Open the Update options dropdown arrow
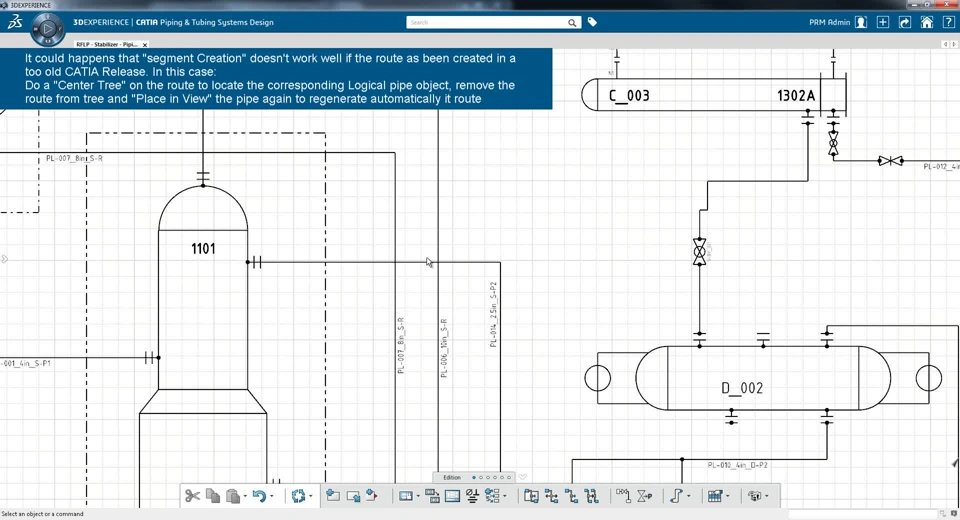The height and width of the screenshot is (520, 960). [310, 496]
